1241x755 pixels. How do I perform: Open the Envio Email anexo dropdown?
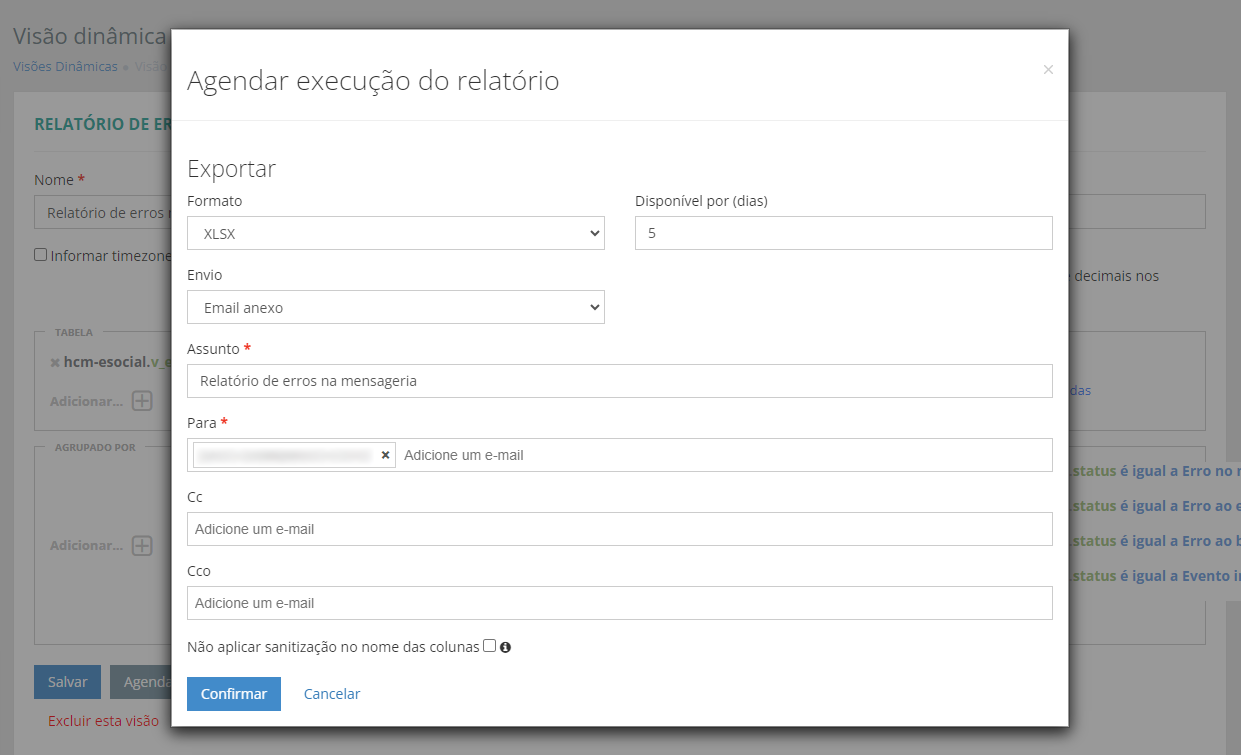click(x=396, y=307)
